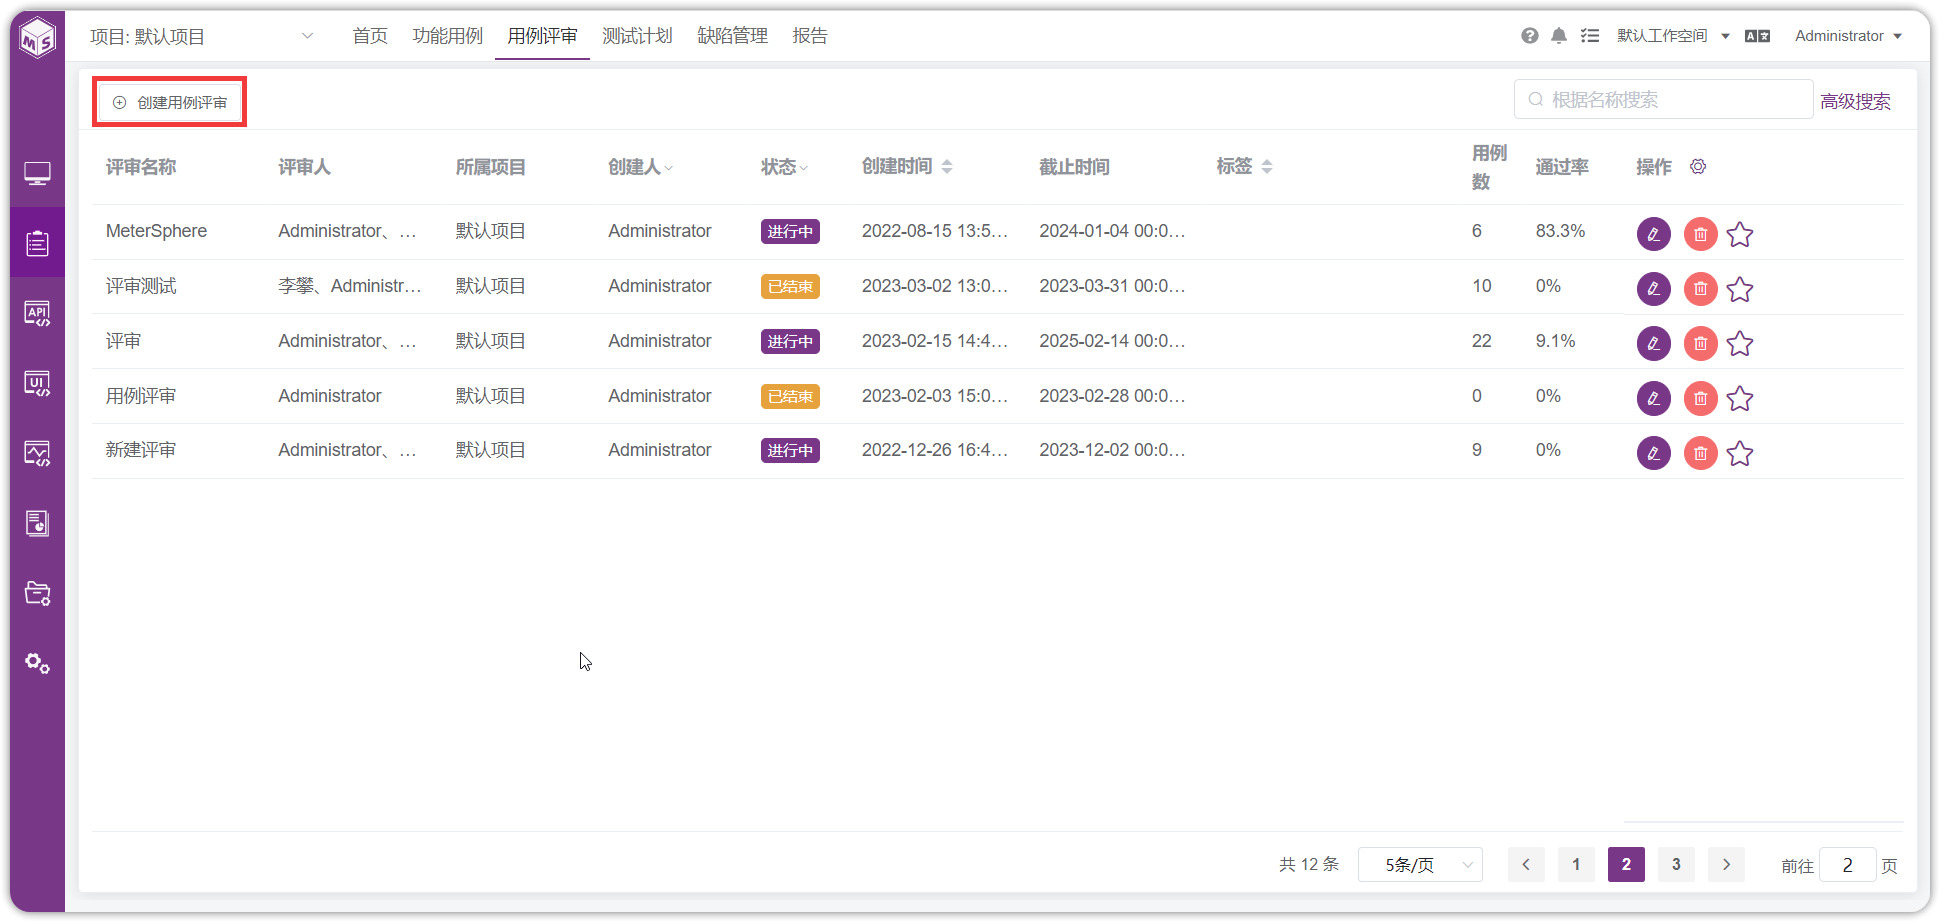Screen dimensions: 1940x922
Task: Edit the 新建评审 review row
Action: point(1654,453)
